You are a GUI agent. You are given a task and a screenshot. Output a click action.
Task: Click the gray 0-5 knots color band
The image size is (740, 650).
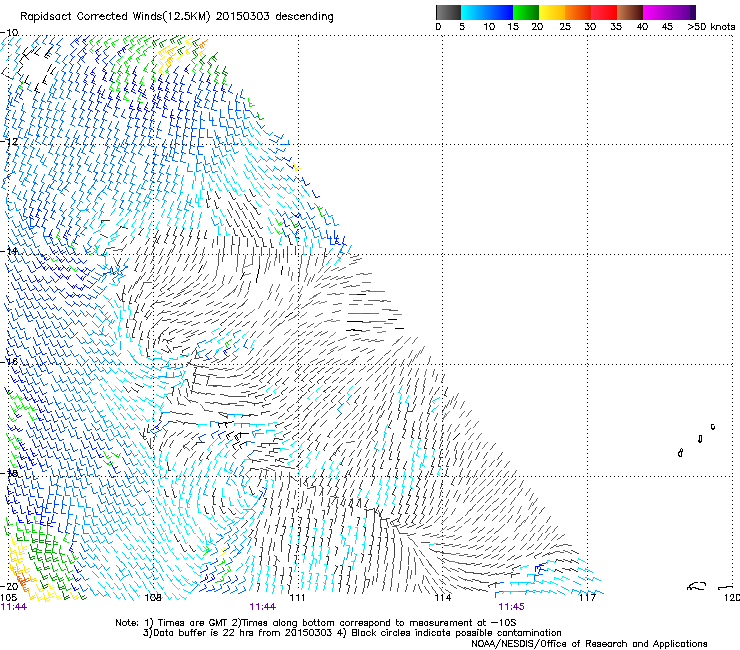click(x=448, y=12)
